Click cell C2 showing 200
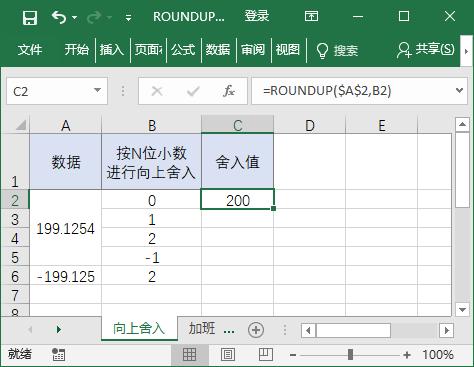 [x=237, y=200]
